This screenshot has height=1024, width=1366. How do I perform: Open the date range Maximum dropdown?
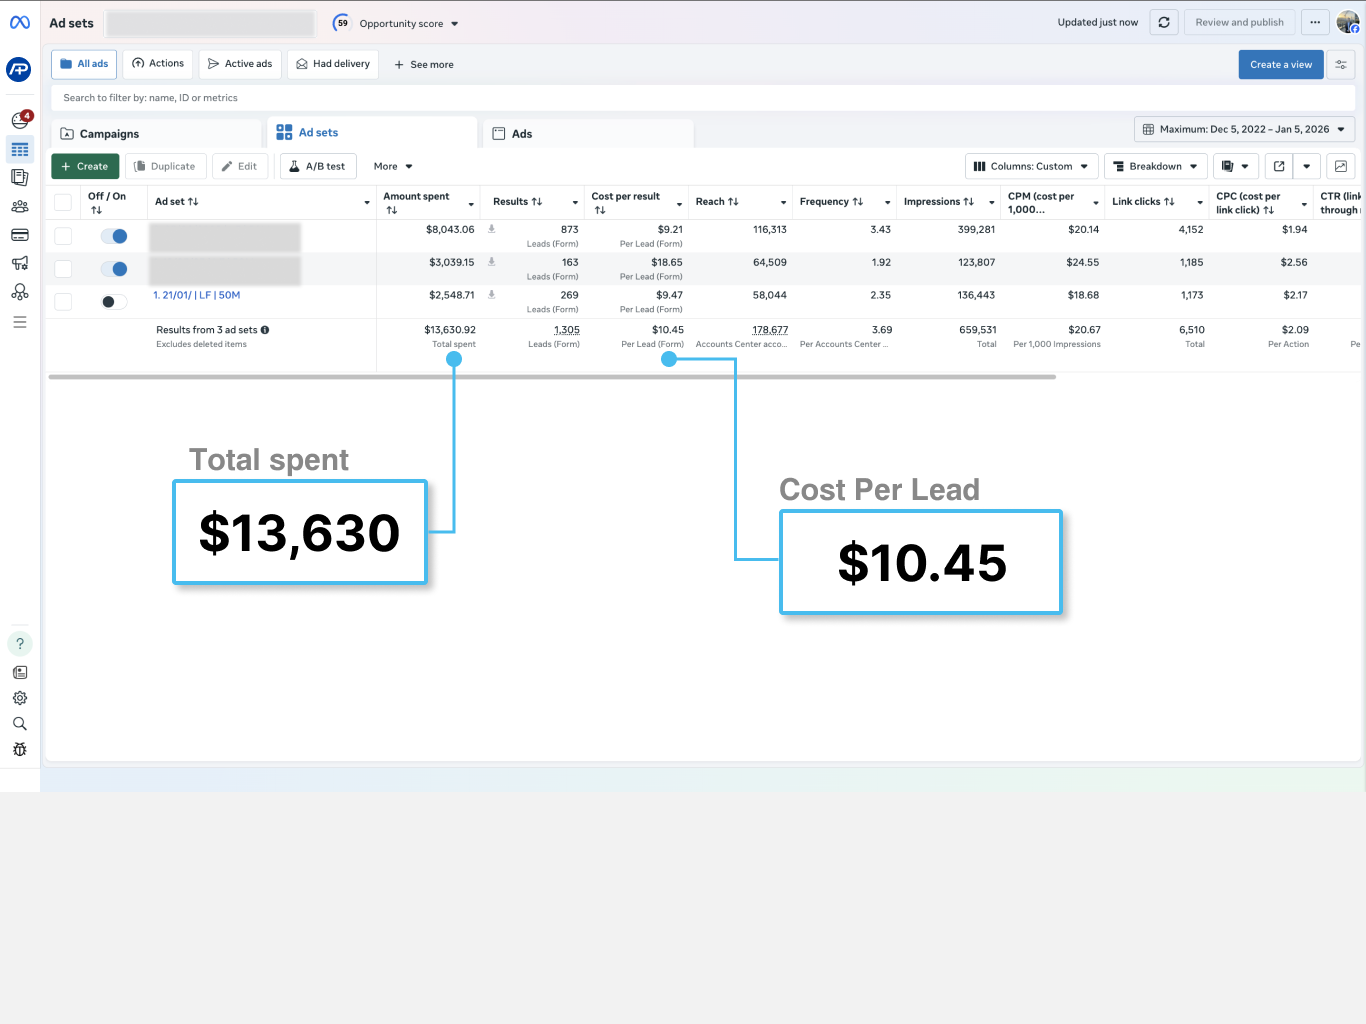pos(1244,129)
